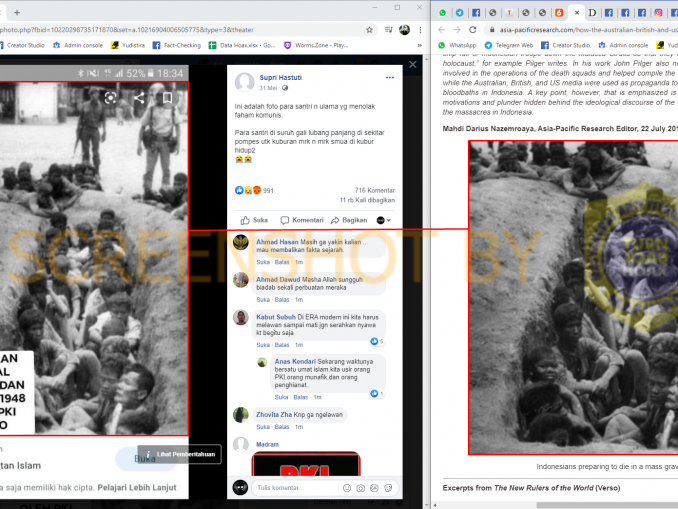Open the 716 Komentar count
The image size is (678, 509).
(374, 190)
